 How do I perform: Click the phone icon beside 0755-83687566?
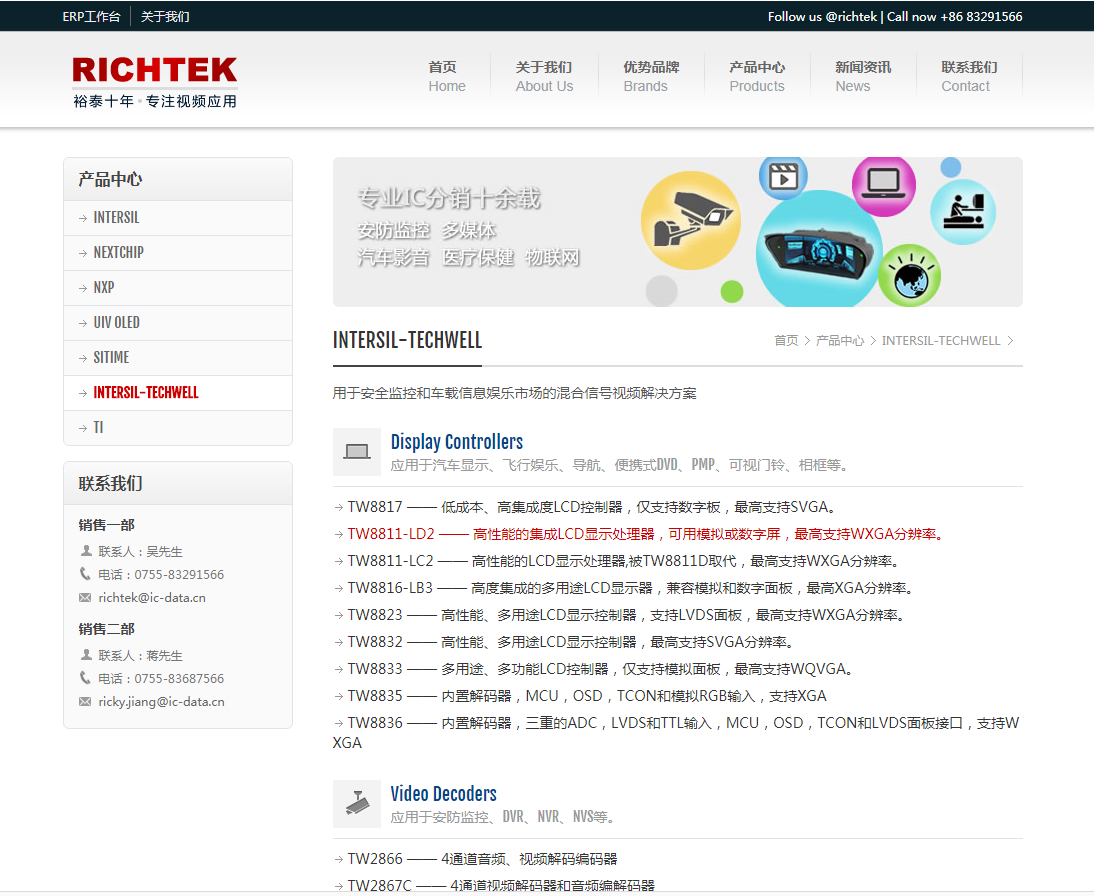(x=85, y=678)
